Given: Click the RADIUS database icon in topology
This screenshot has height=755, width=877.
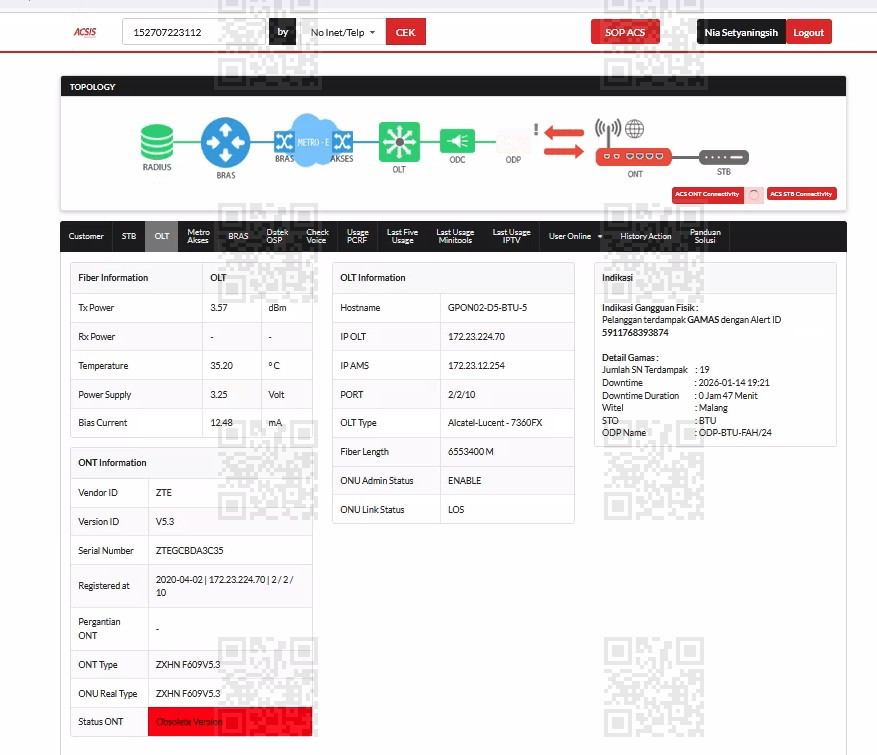Looking at the screenshot, I should point(157,142).
